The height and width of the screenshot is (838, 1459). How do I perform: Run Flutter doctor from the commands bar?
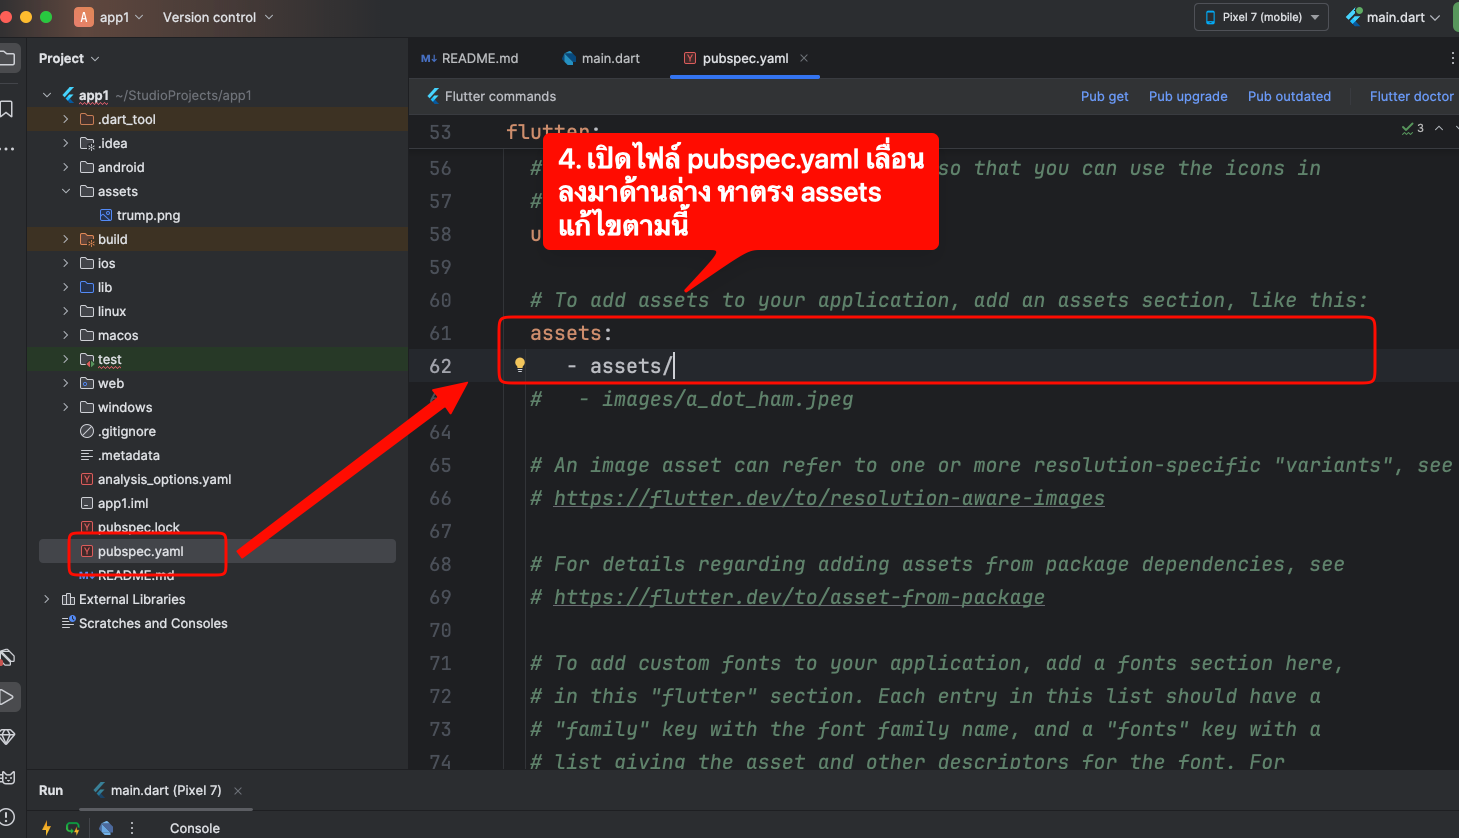pyautogui.click(x=1411, y=96)
